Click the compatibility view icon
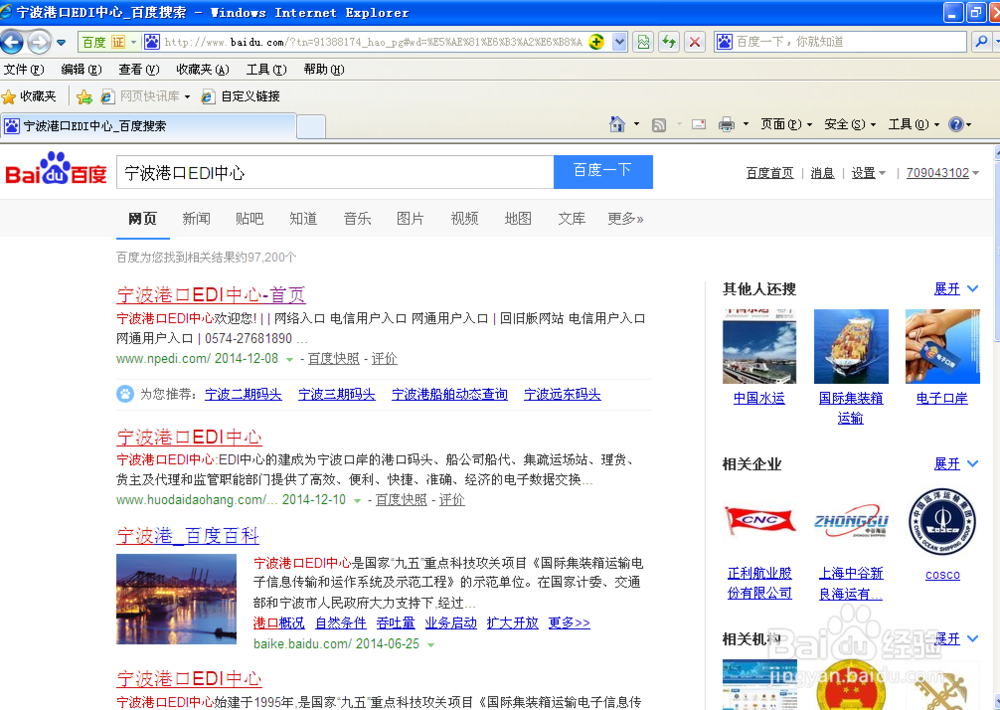The image size is (1000, 710). (643, 42)
